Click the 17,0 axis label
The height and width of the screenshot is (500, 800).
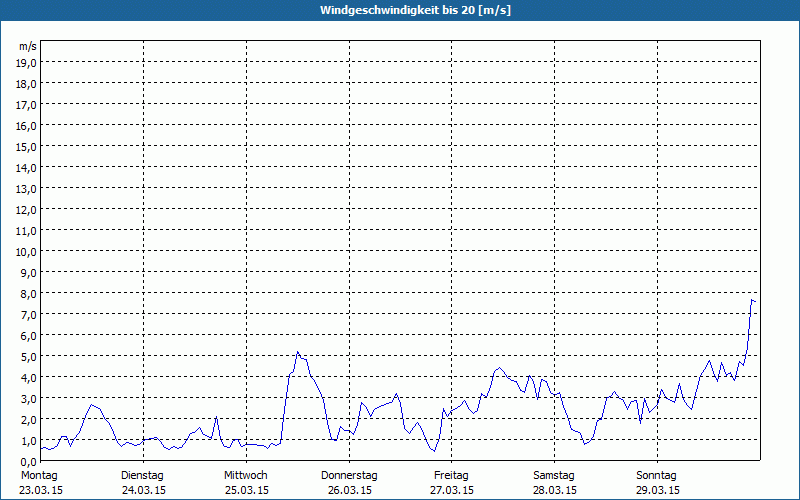[x=27, y=105]
